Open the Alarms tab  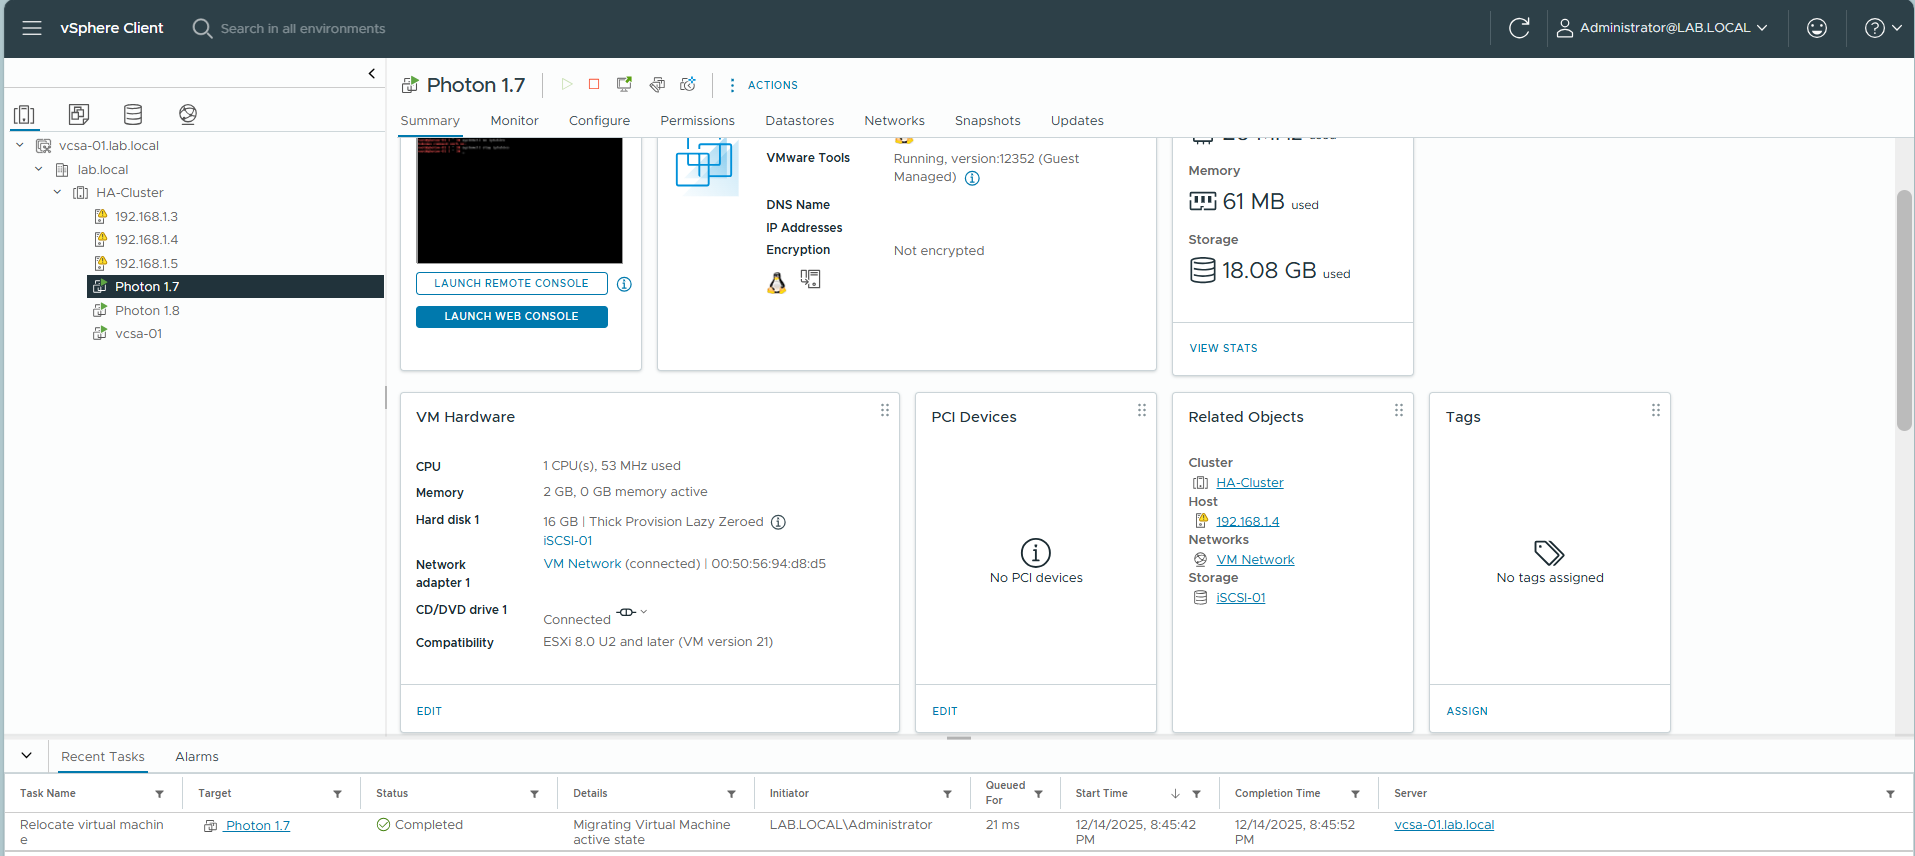[x=196, y=757]
